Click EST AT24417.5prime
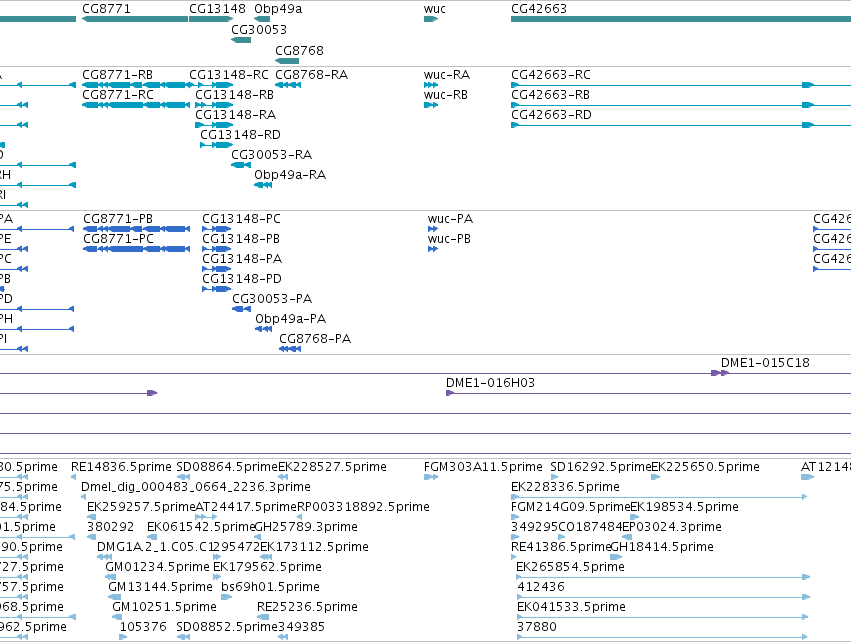The width and height of the screenshot is (851, 642). [246, 507]
